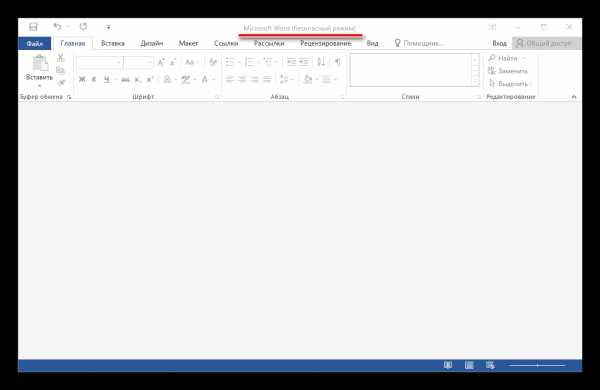Click the zoom slider in status bar
This screenshot has height=390, width=600.
coord(537,366)
